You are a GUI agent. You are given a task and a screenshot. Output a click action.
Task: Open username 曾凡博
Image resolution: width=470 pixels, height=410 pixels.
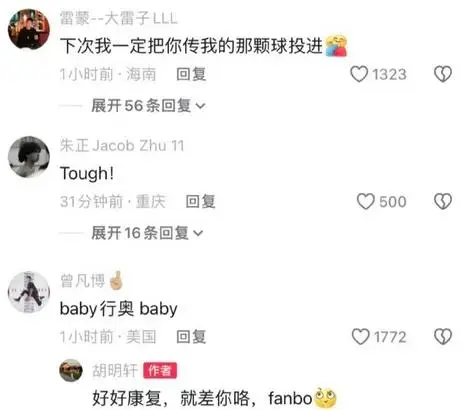coord(82,281)
